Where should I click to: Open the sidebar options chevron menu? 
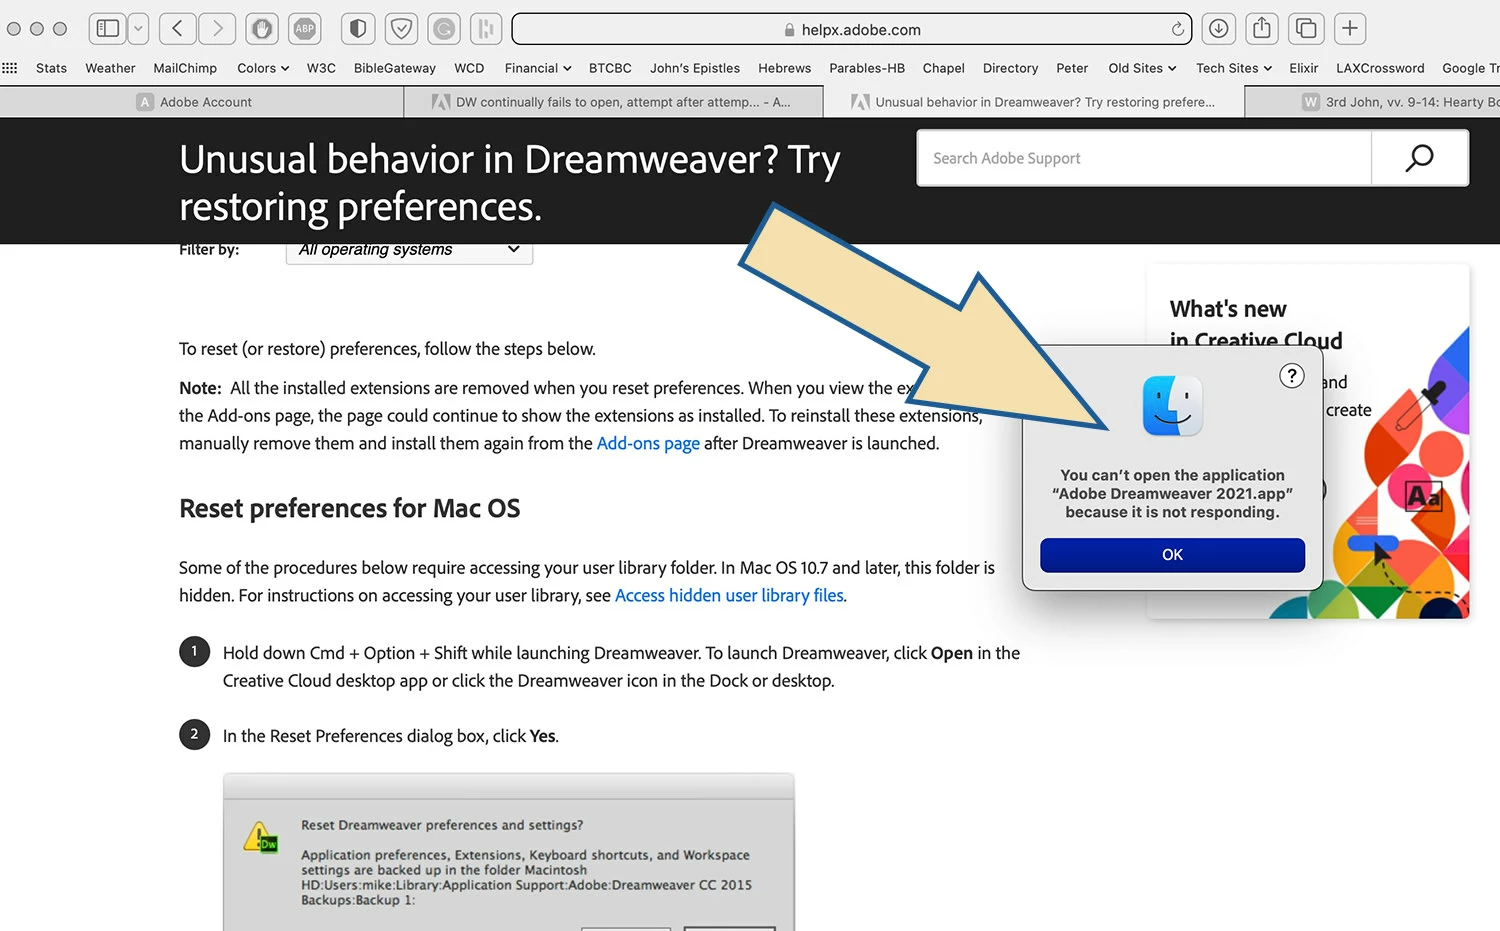pyautogui.click(x=138, y=29)
